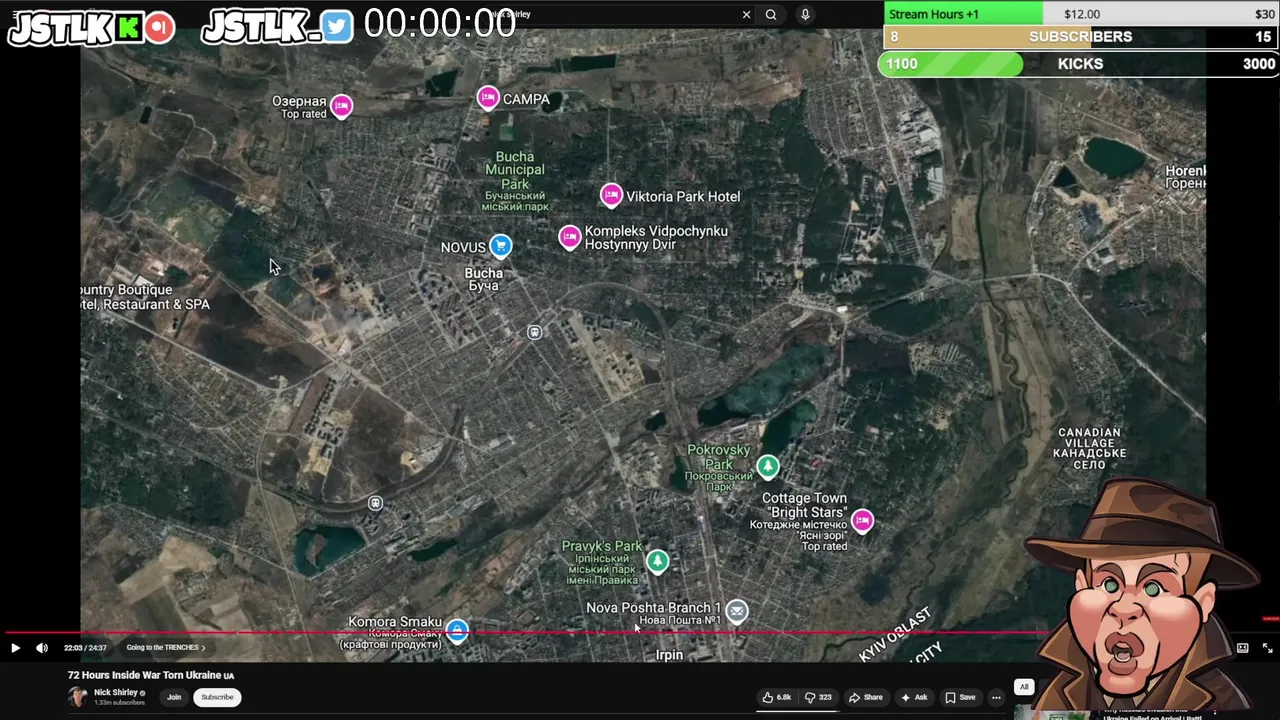Click the Twitter bird icon in overlay
This screenshot has height=720, width=1280.
coord(337,27)
